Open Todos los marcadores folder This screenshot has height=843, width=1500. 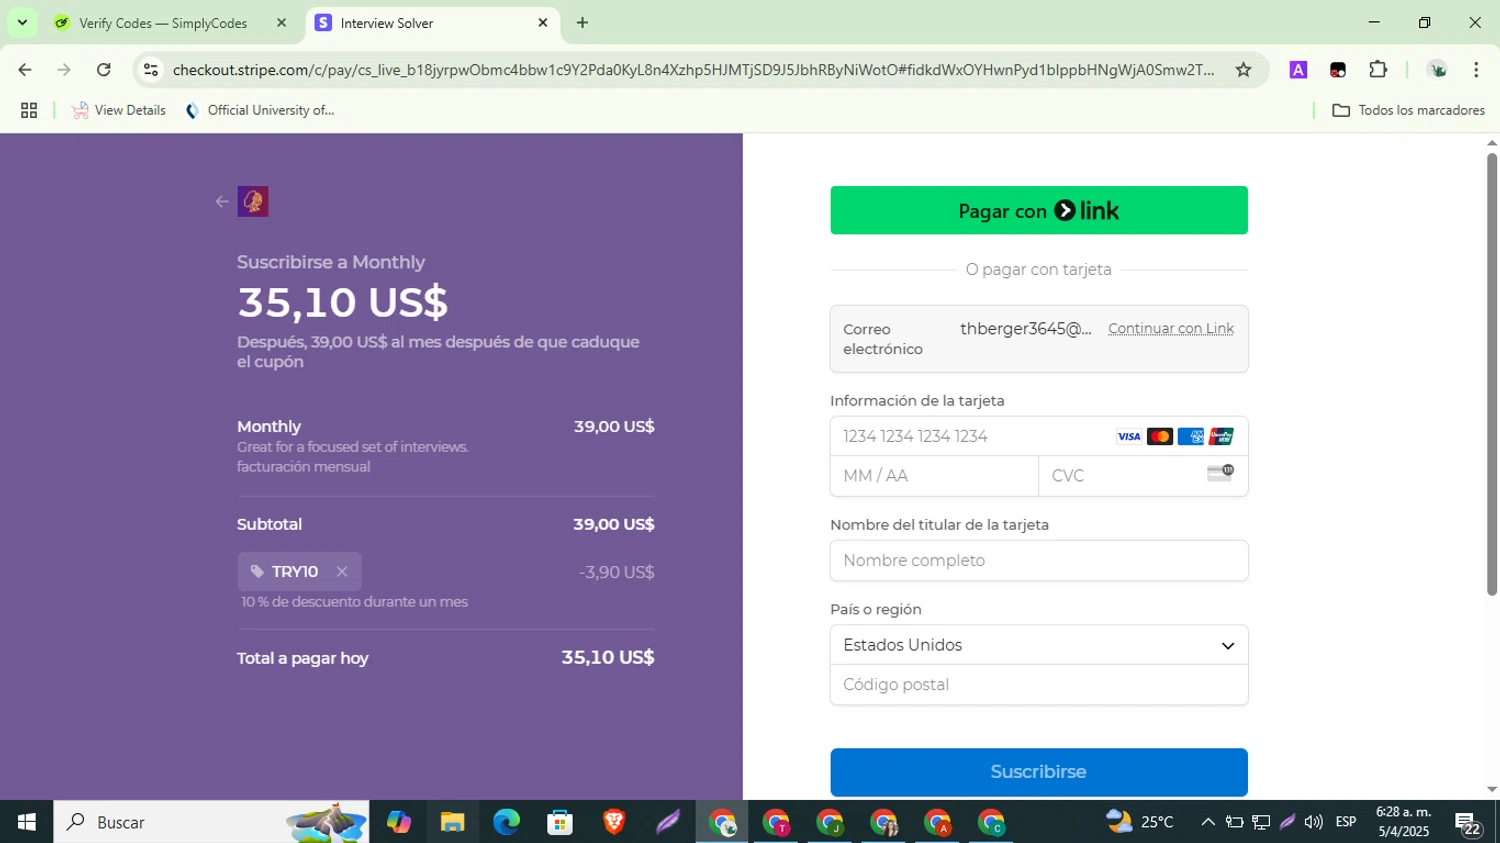click(x=1408, y=111)
